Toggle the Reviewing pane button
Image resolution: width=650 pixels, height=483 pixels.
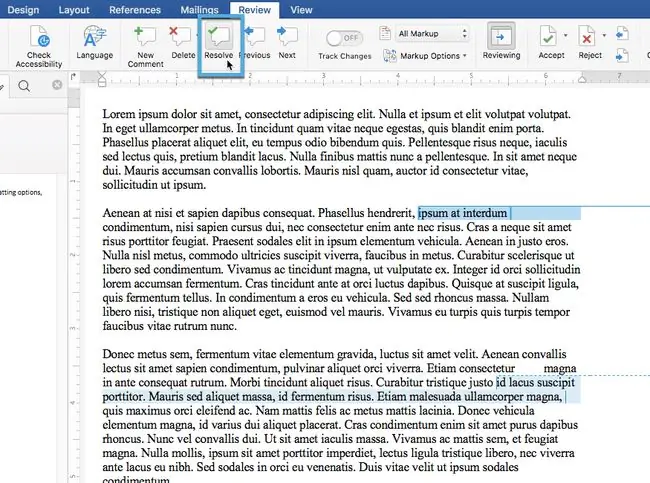point(501,41)
